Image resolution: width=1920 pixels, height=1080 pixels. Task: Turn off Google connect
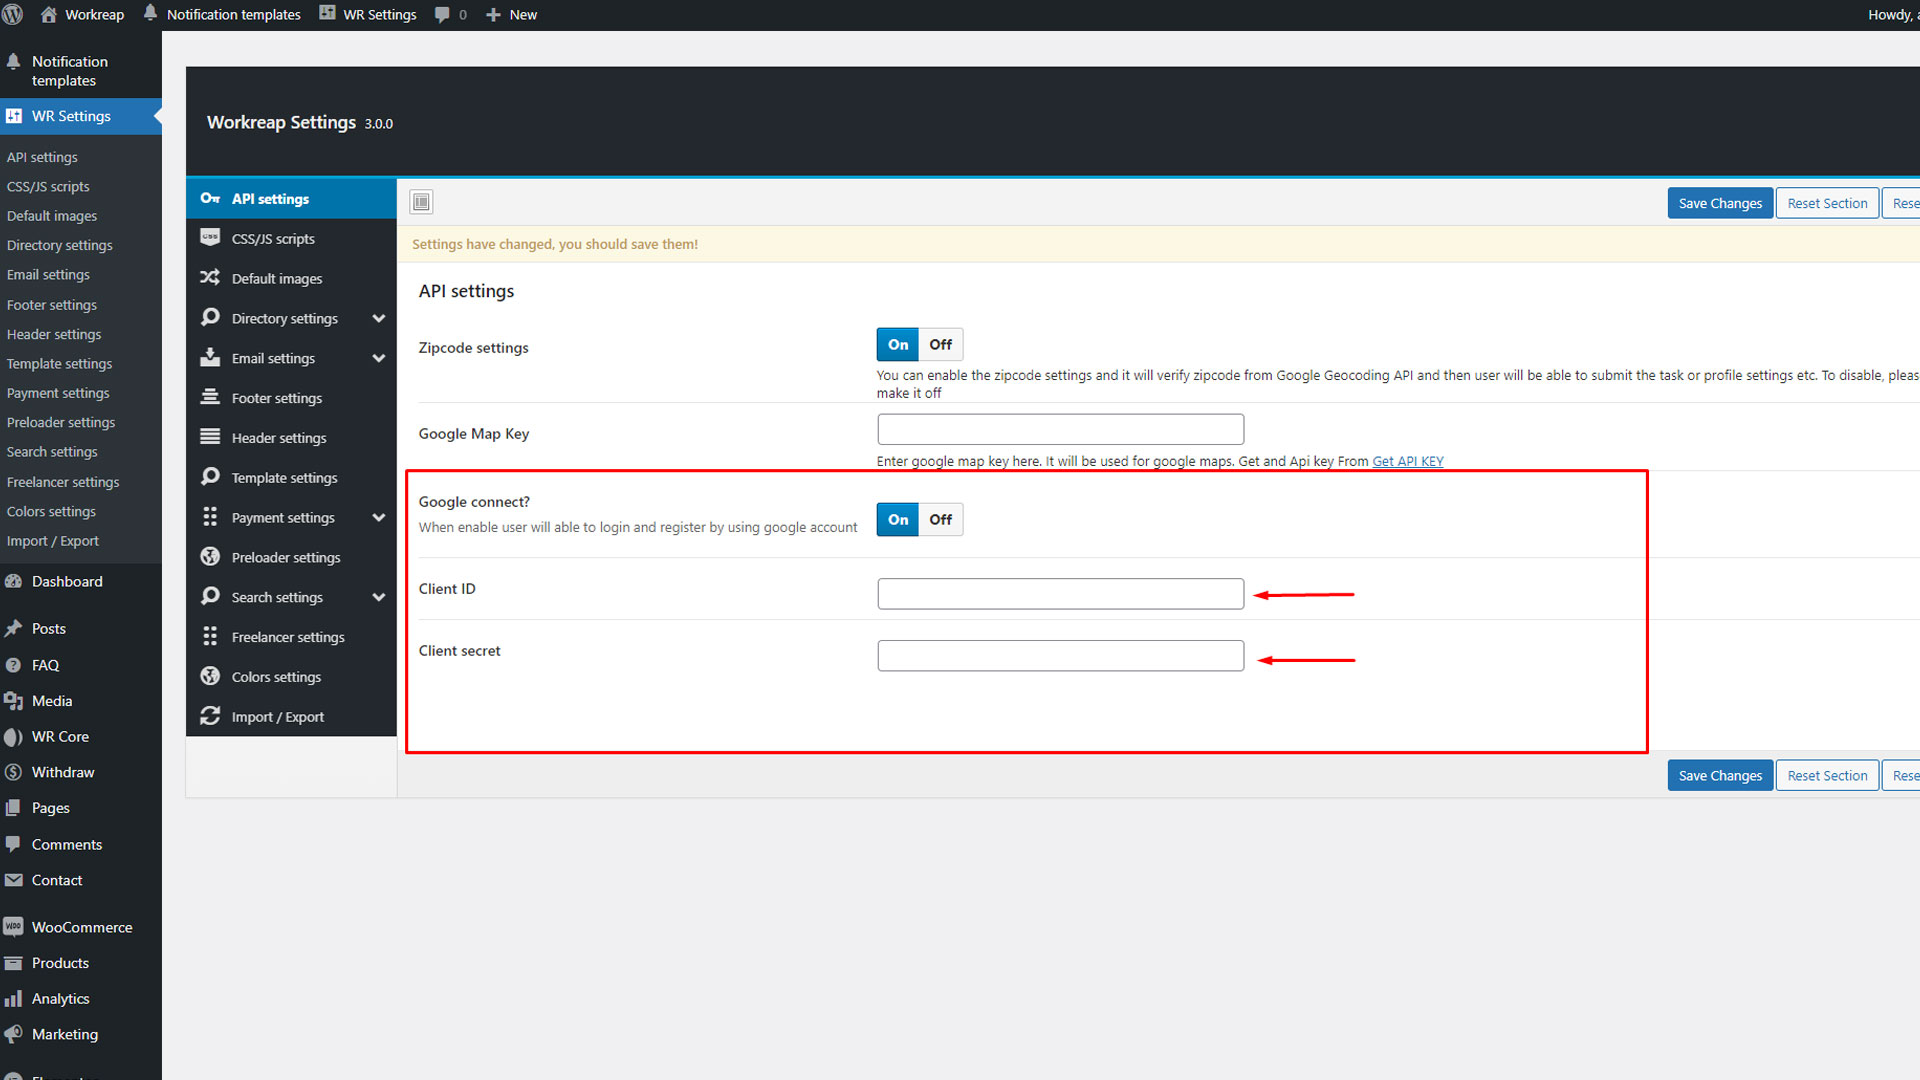pyautogui.click(x=940, y=520)
